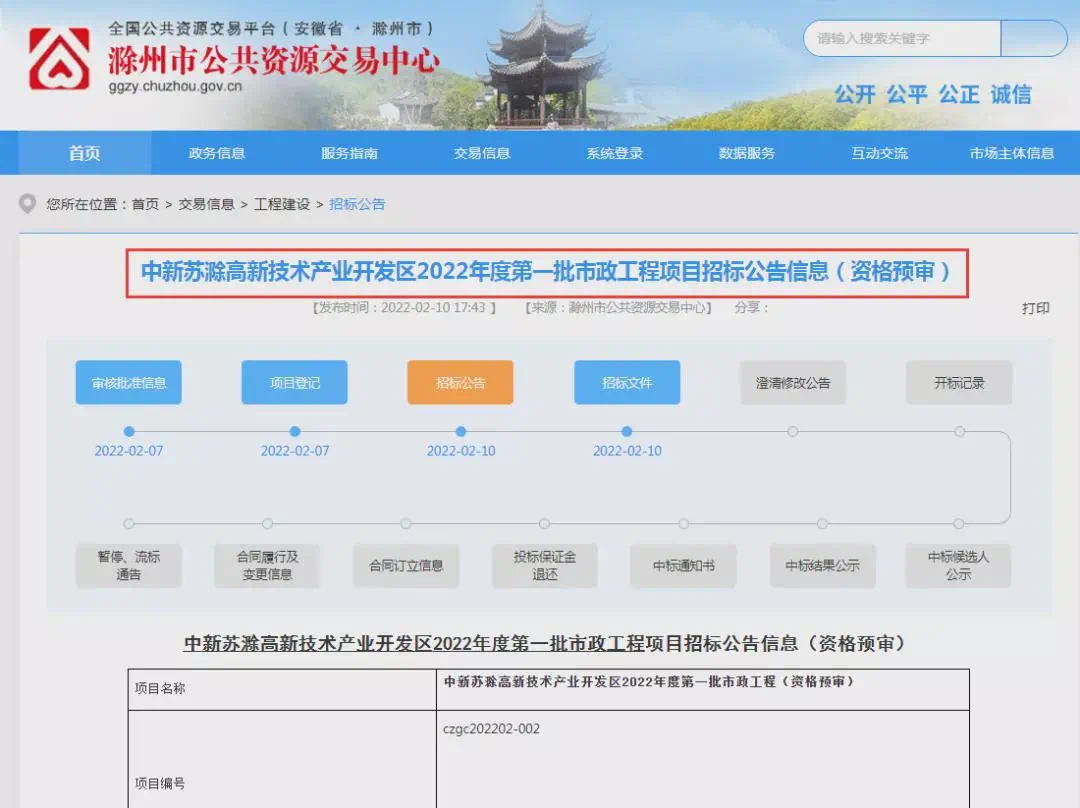This screenshot has width=1080, height=808.
Task: Open the 招标文件 stage button
Action: point(627,383)
